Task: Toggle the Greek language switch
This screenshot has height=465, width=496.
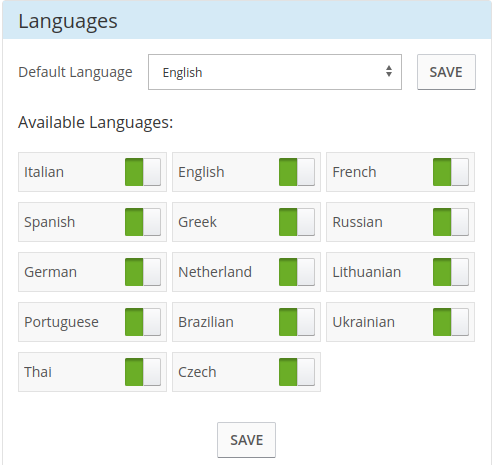Action: pyautogui.click(x=297, y=222)
